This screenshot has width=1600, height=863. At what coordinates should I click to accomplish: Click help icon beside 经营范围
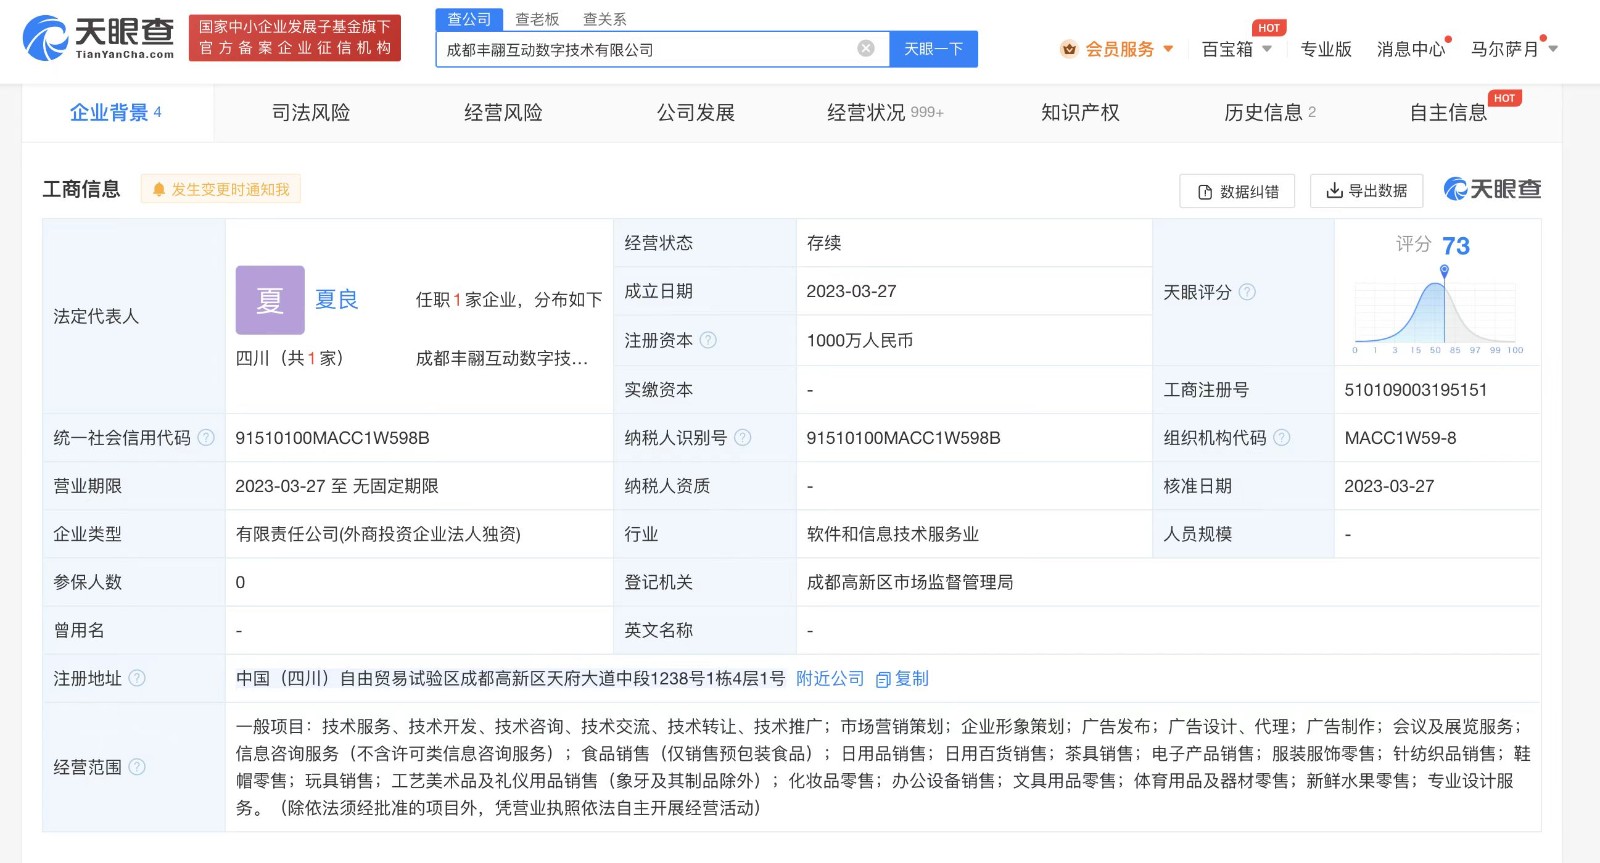[x=137, y=767]
